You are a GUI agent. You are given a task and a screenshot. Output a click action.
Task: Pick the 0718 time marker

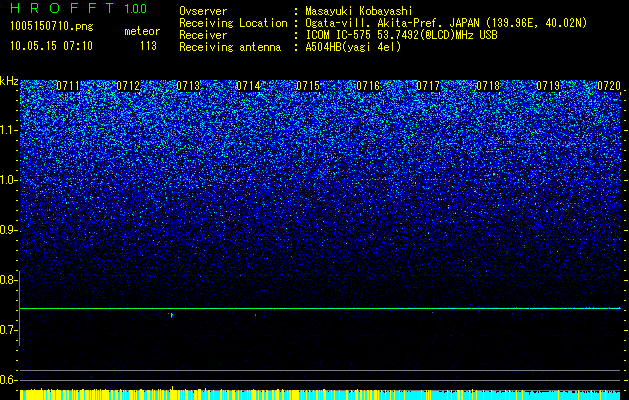click(488, 86)
